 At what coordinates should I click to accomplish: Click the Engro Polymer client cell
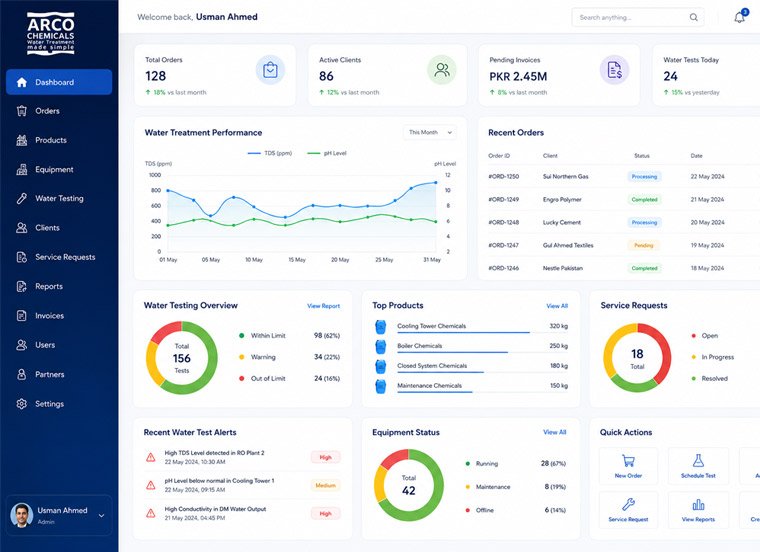coord(562,199)
